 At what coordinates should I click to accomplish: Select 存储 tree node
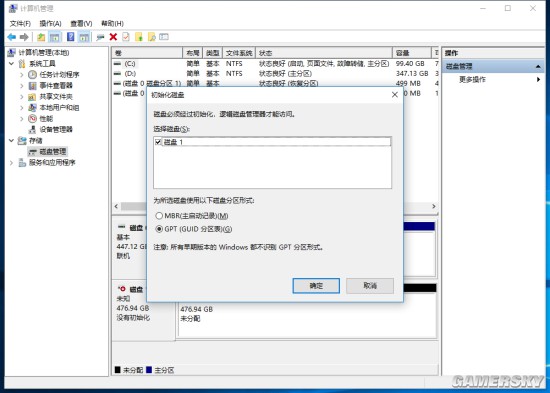point(35,140)
